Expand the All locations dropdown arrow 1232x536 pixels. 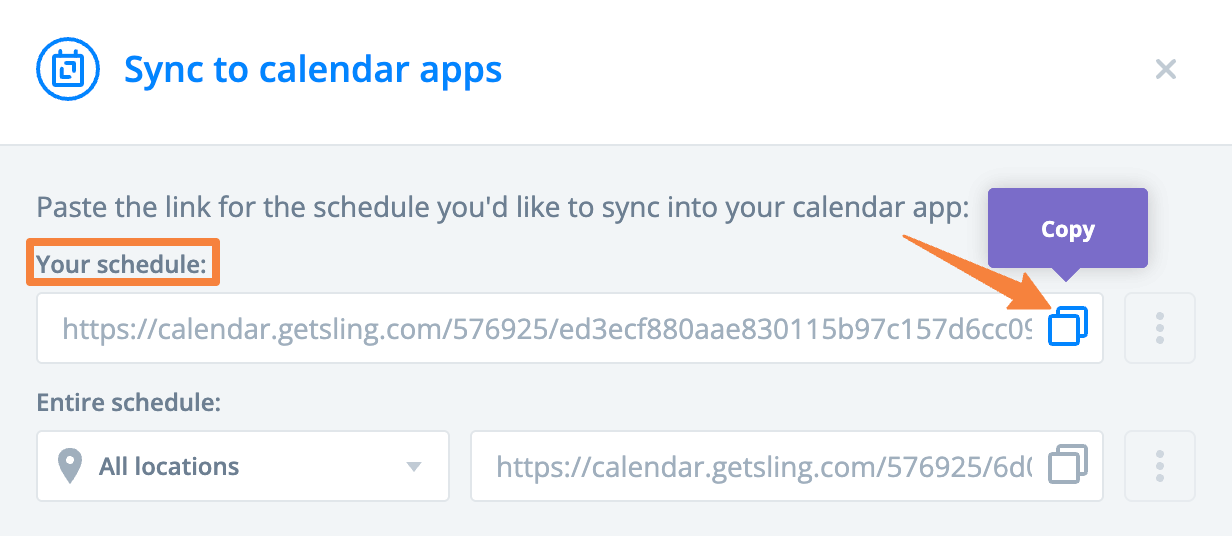413,467
